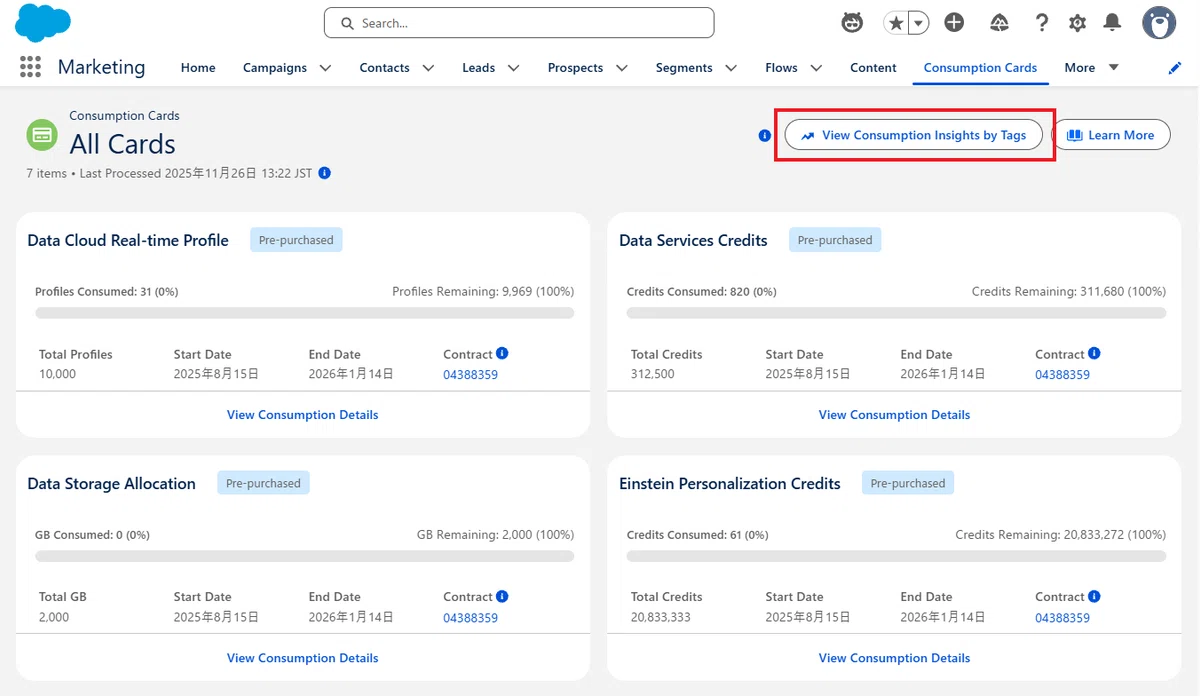Expand the Leads tab chevron
The height and width of the screenshot is (696, 1200).
(513, 68)
